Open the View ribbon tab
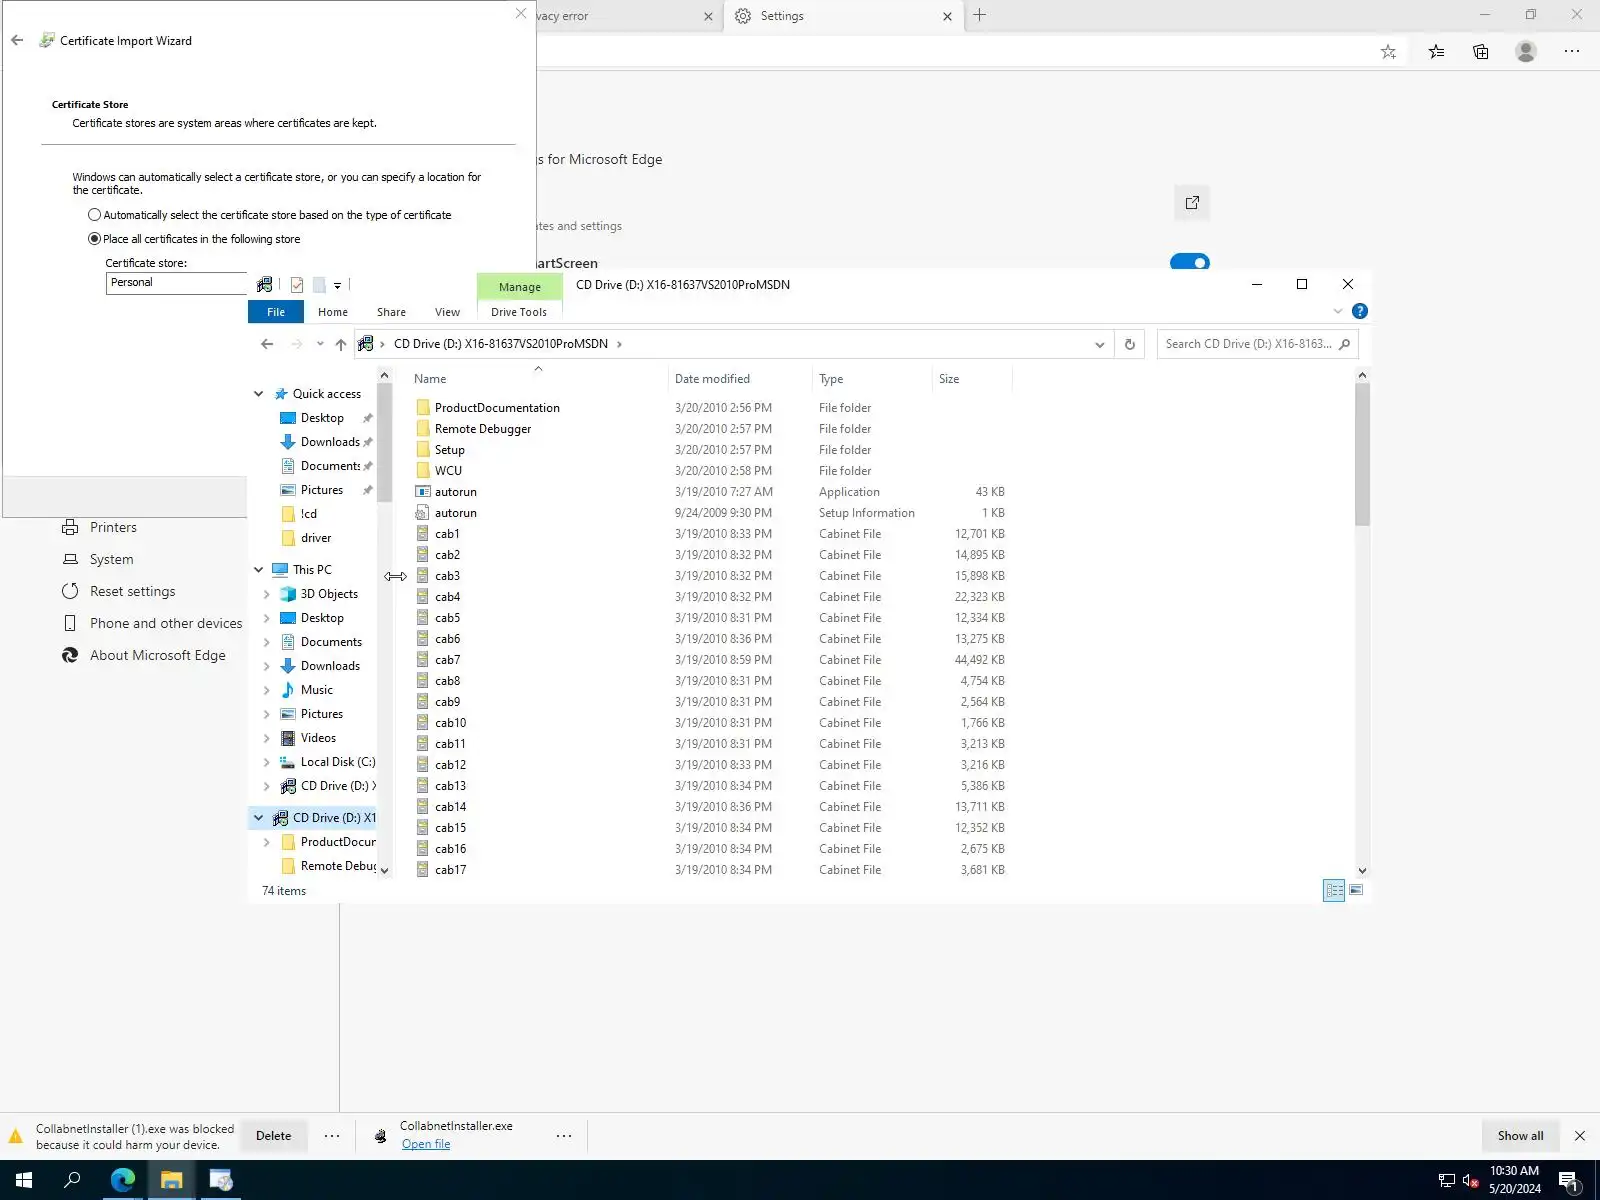The image size is (1600, 1200). pos(447,312)
